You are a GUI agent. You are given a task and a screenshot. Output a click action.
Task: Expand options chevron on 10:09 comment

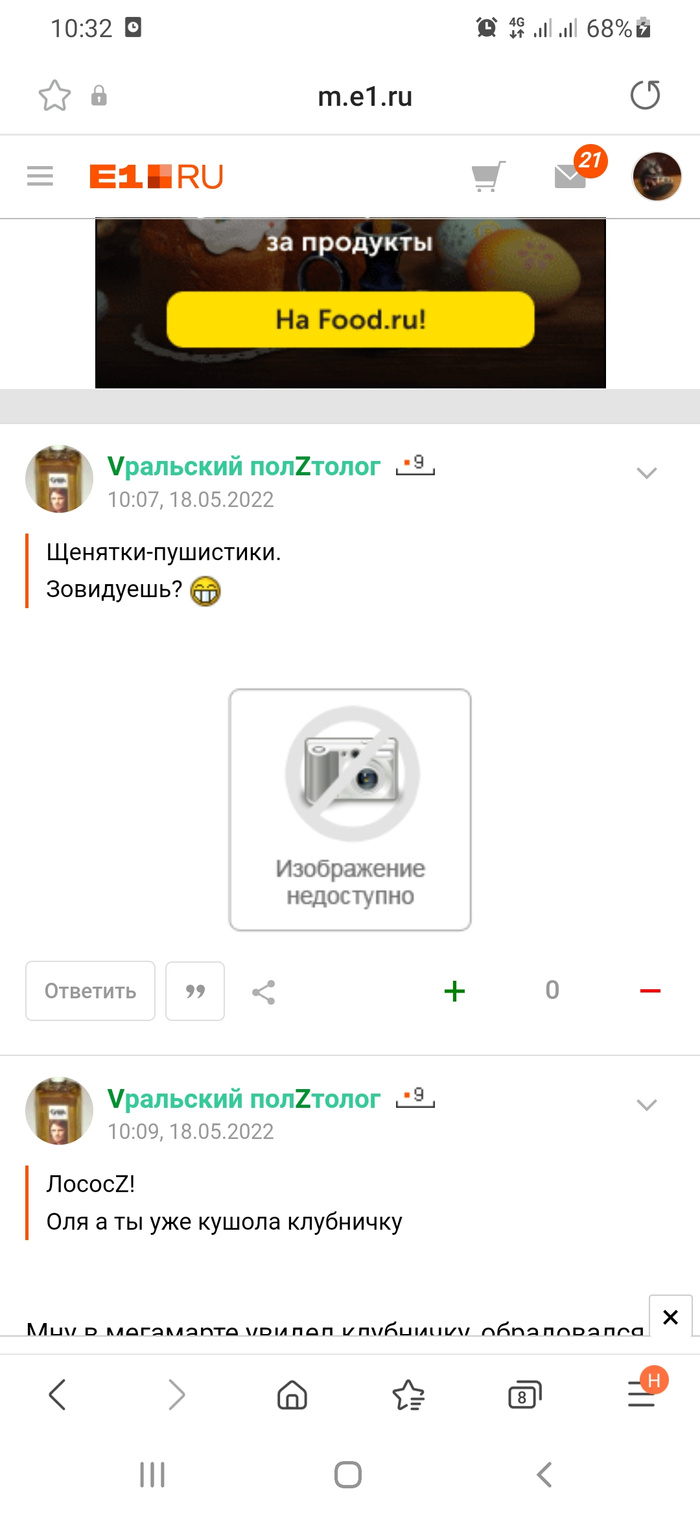click(647, 1105)
